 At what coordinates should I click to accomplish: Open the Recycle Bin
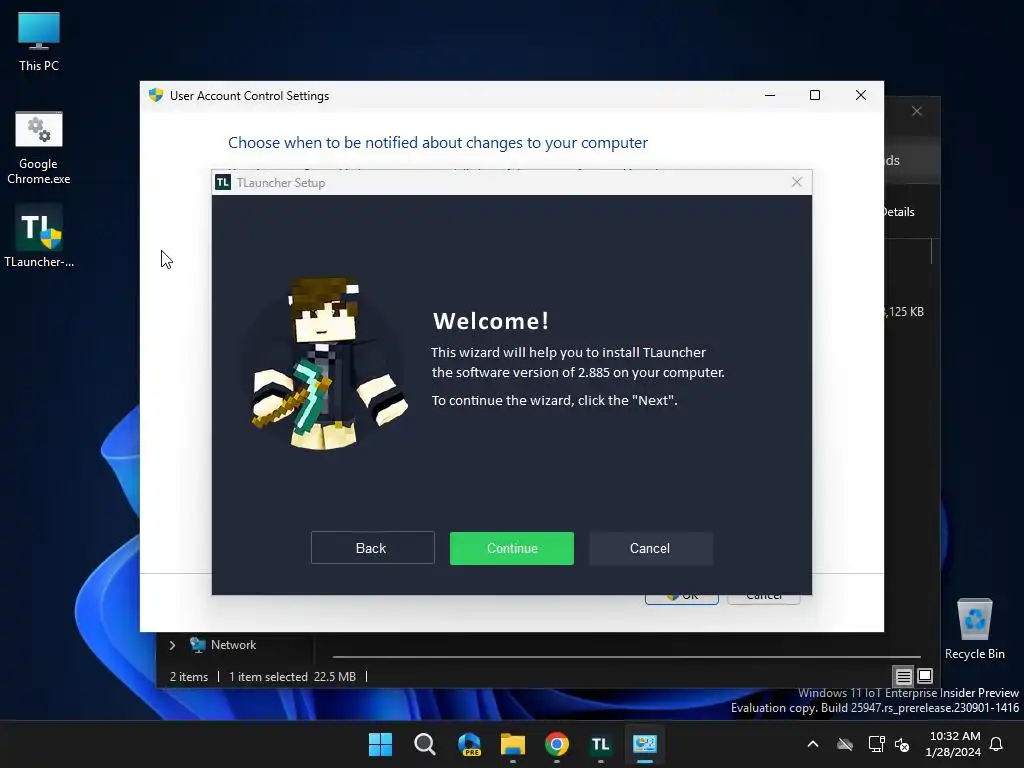point(974,628)
